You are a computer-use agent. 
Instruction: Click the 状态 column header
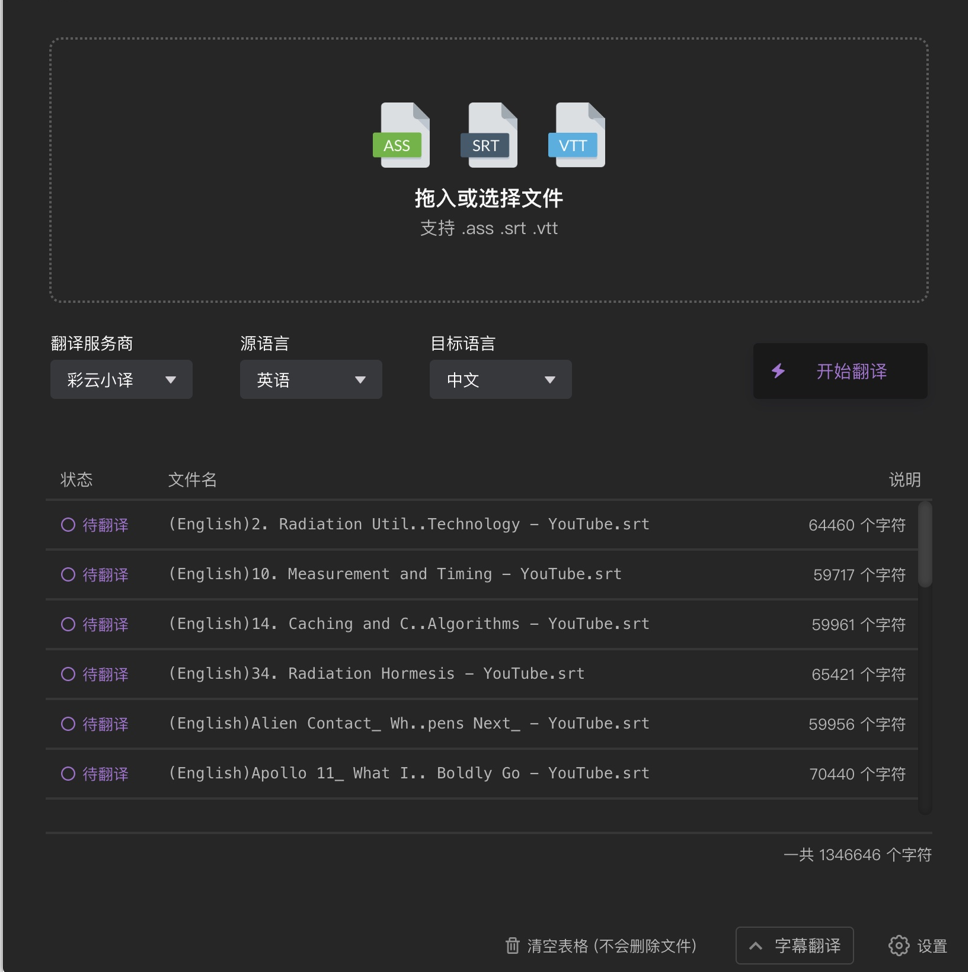pos(76,480)
